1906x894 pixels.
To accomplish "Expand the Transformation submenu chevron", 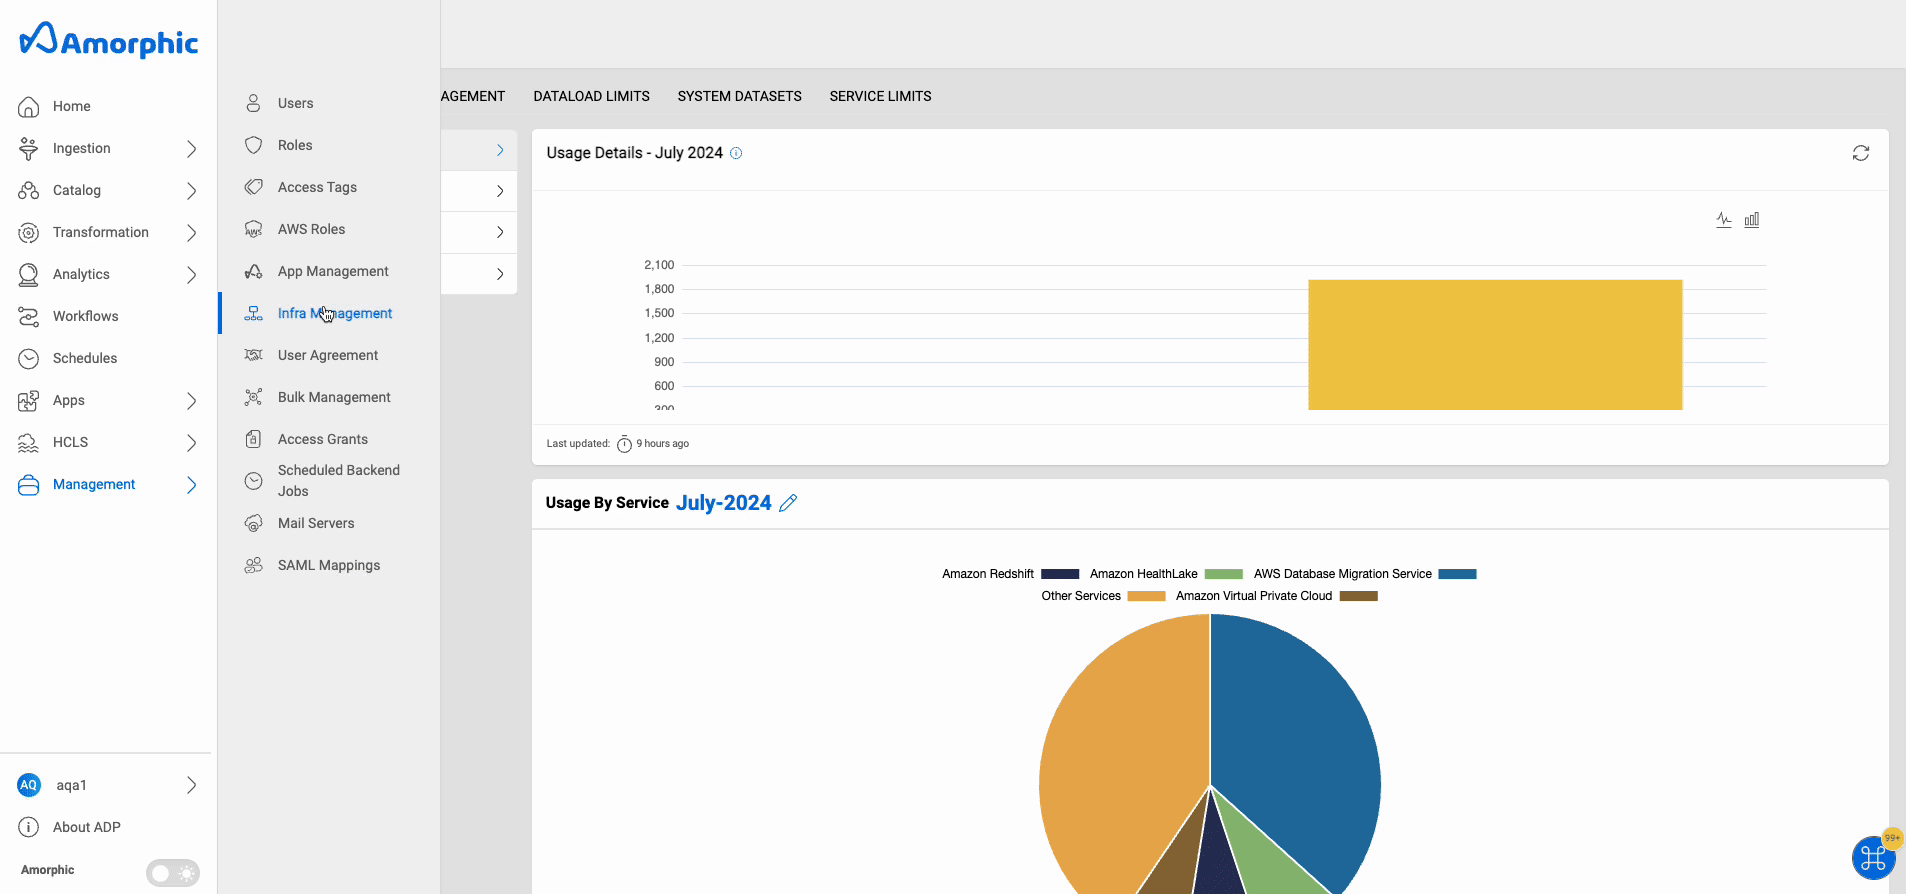I will pyautogui.click(x=191, y=233).
